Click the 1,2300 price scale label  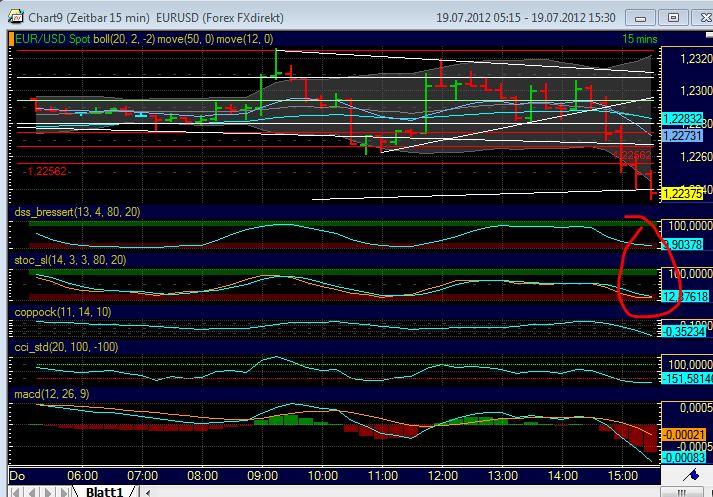(696, 91)
